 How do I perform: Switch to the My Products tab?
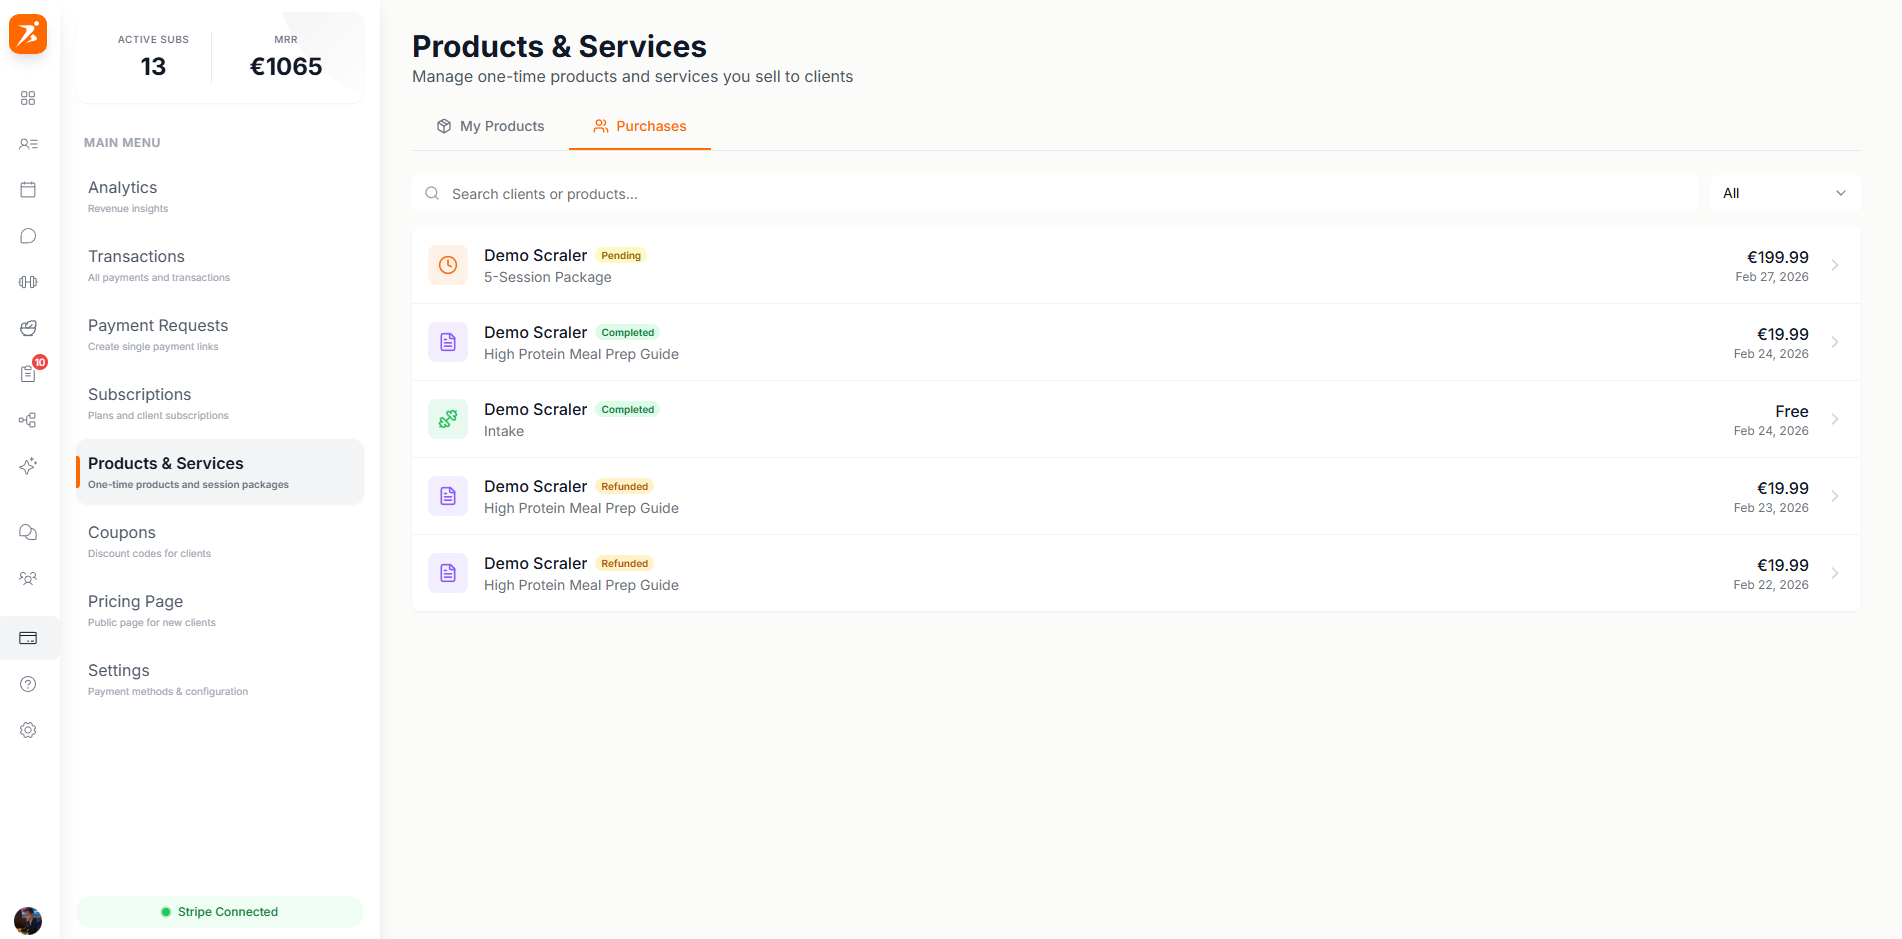pyautogui.click(x=490, y=126)
